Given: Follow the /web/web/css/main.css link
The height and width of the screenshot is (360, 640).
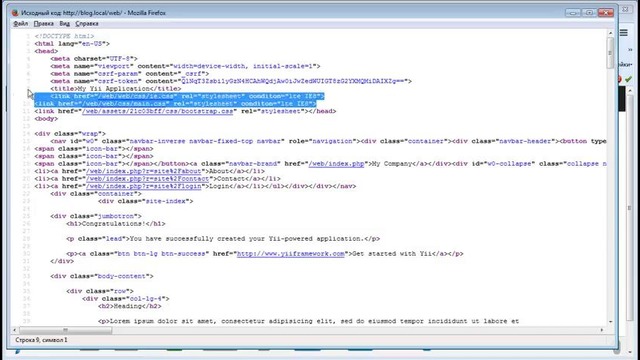Looking at the screenshot, I should pyautogui.click(x=125, y=104).
